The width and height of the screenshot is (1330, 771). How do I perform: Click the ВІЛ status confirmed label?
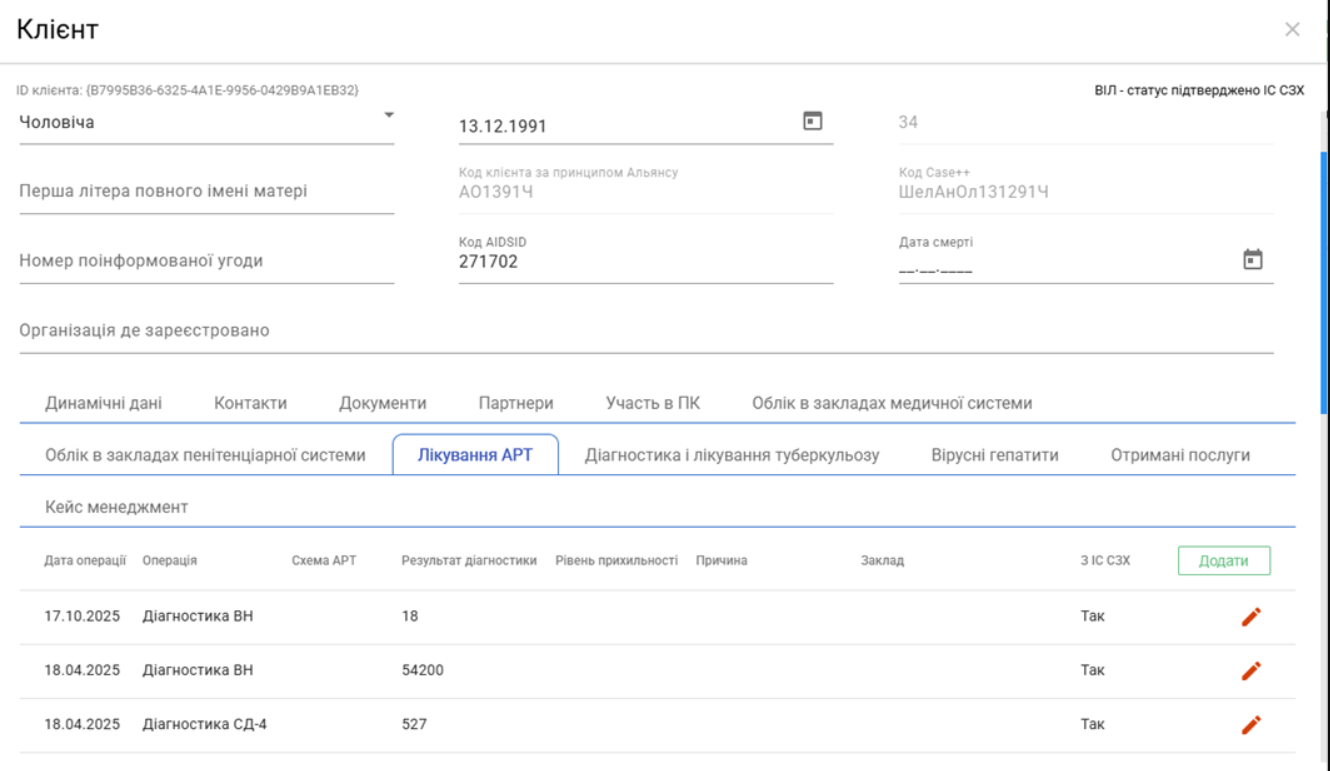[1199, 91]
